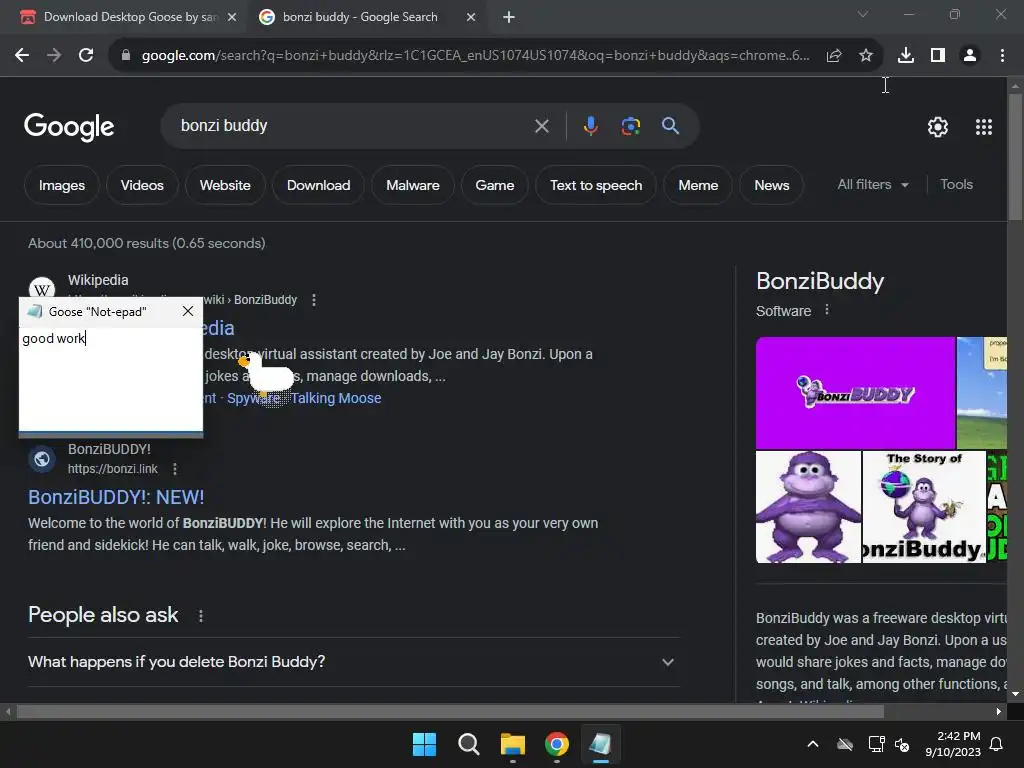Filter results by News
Screen dimensions: 1024x768
tap(772, 185)
